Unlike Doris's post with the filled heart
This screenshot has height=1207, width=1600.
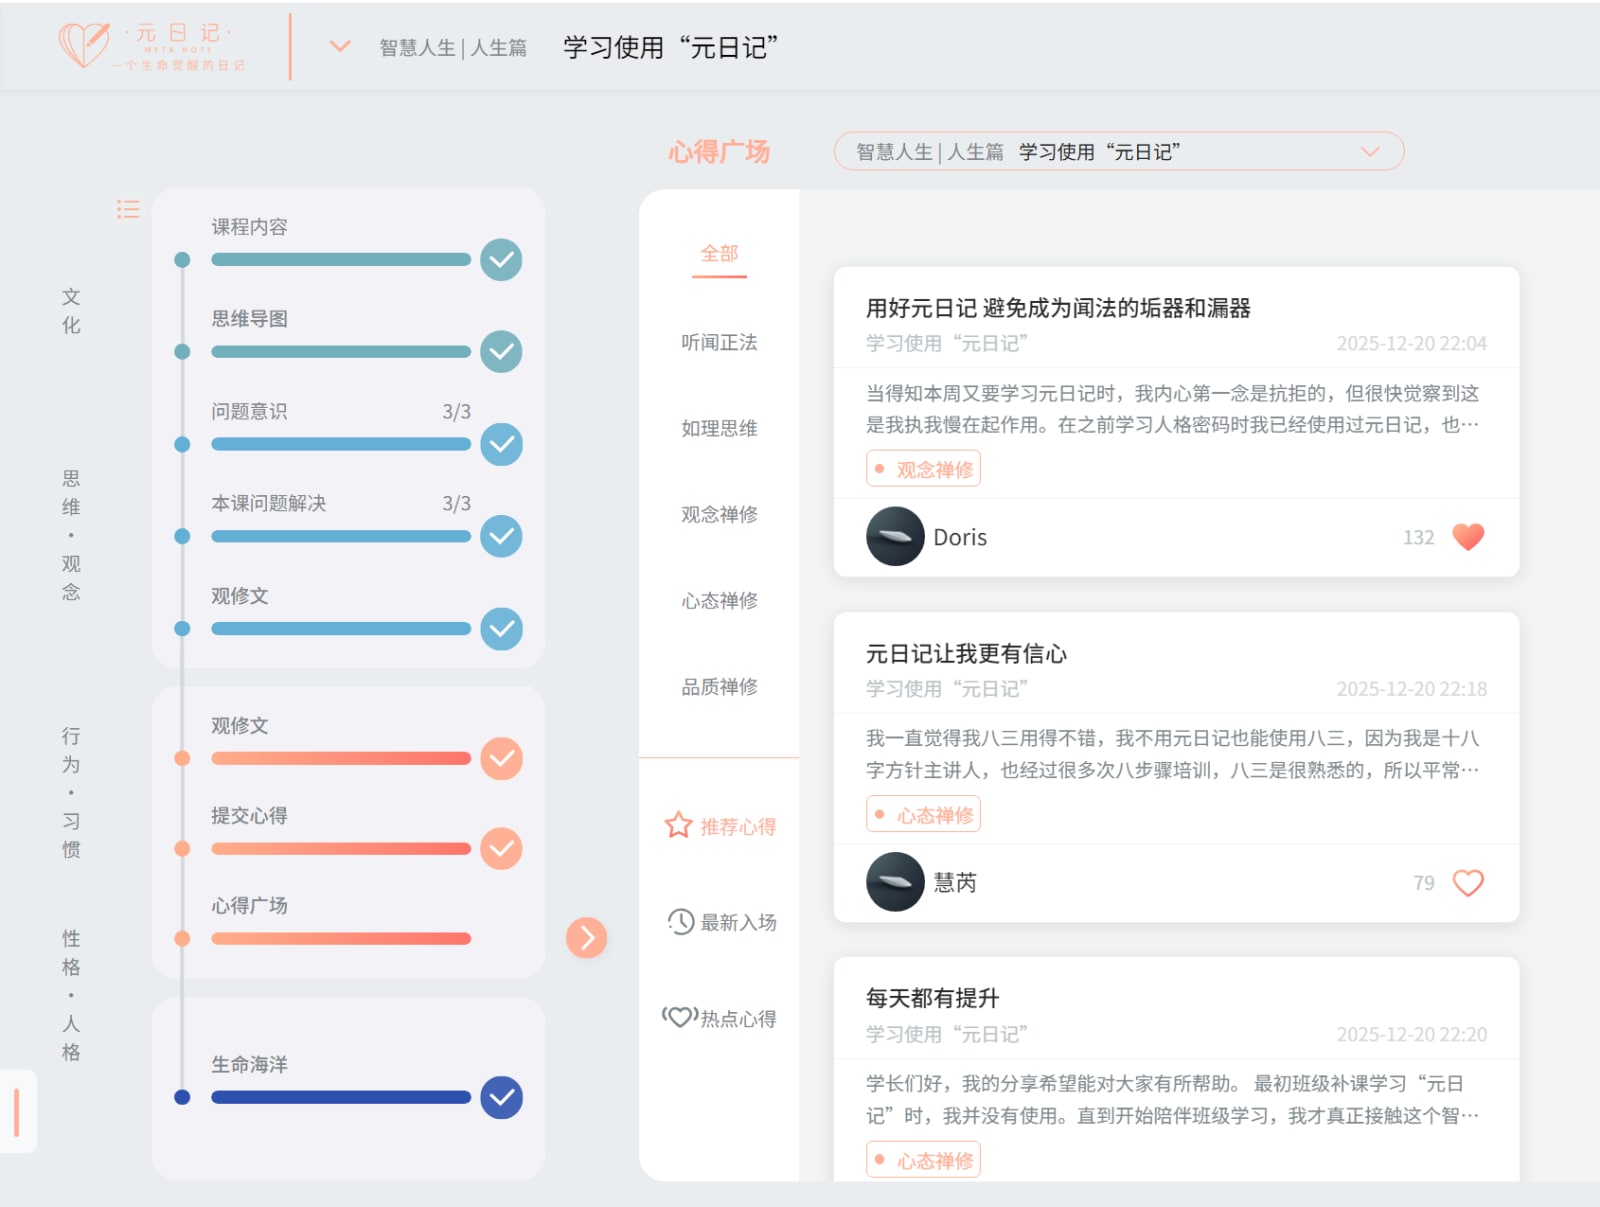click(1468, 537)
